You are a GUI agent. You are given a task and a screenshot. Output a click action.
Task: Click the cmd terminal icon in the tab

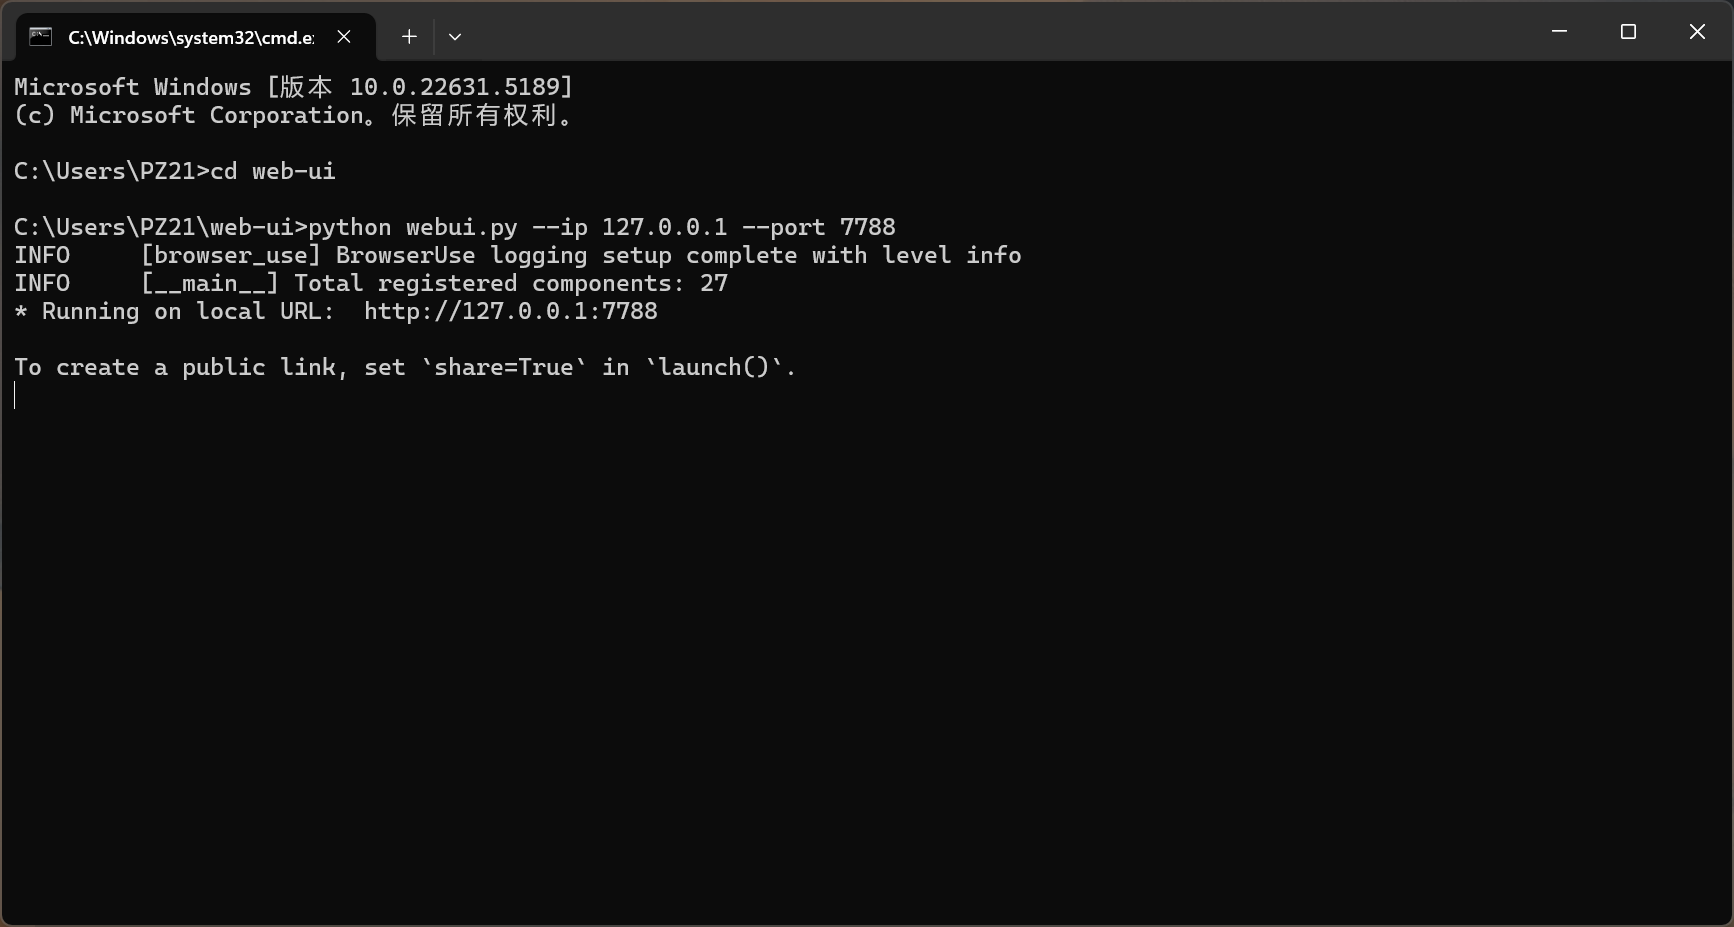pyautogui.click(x=40, y=37)
